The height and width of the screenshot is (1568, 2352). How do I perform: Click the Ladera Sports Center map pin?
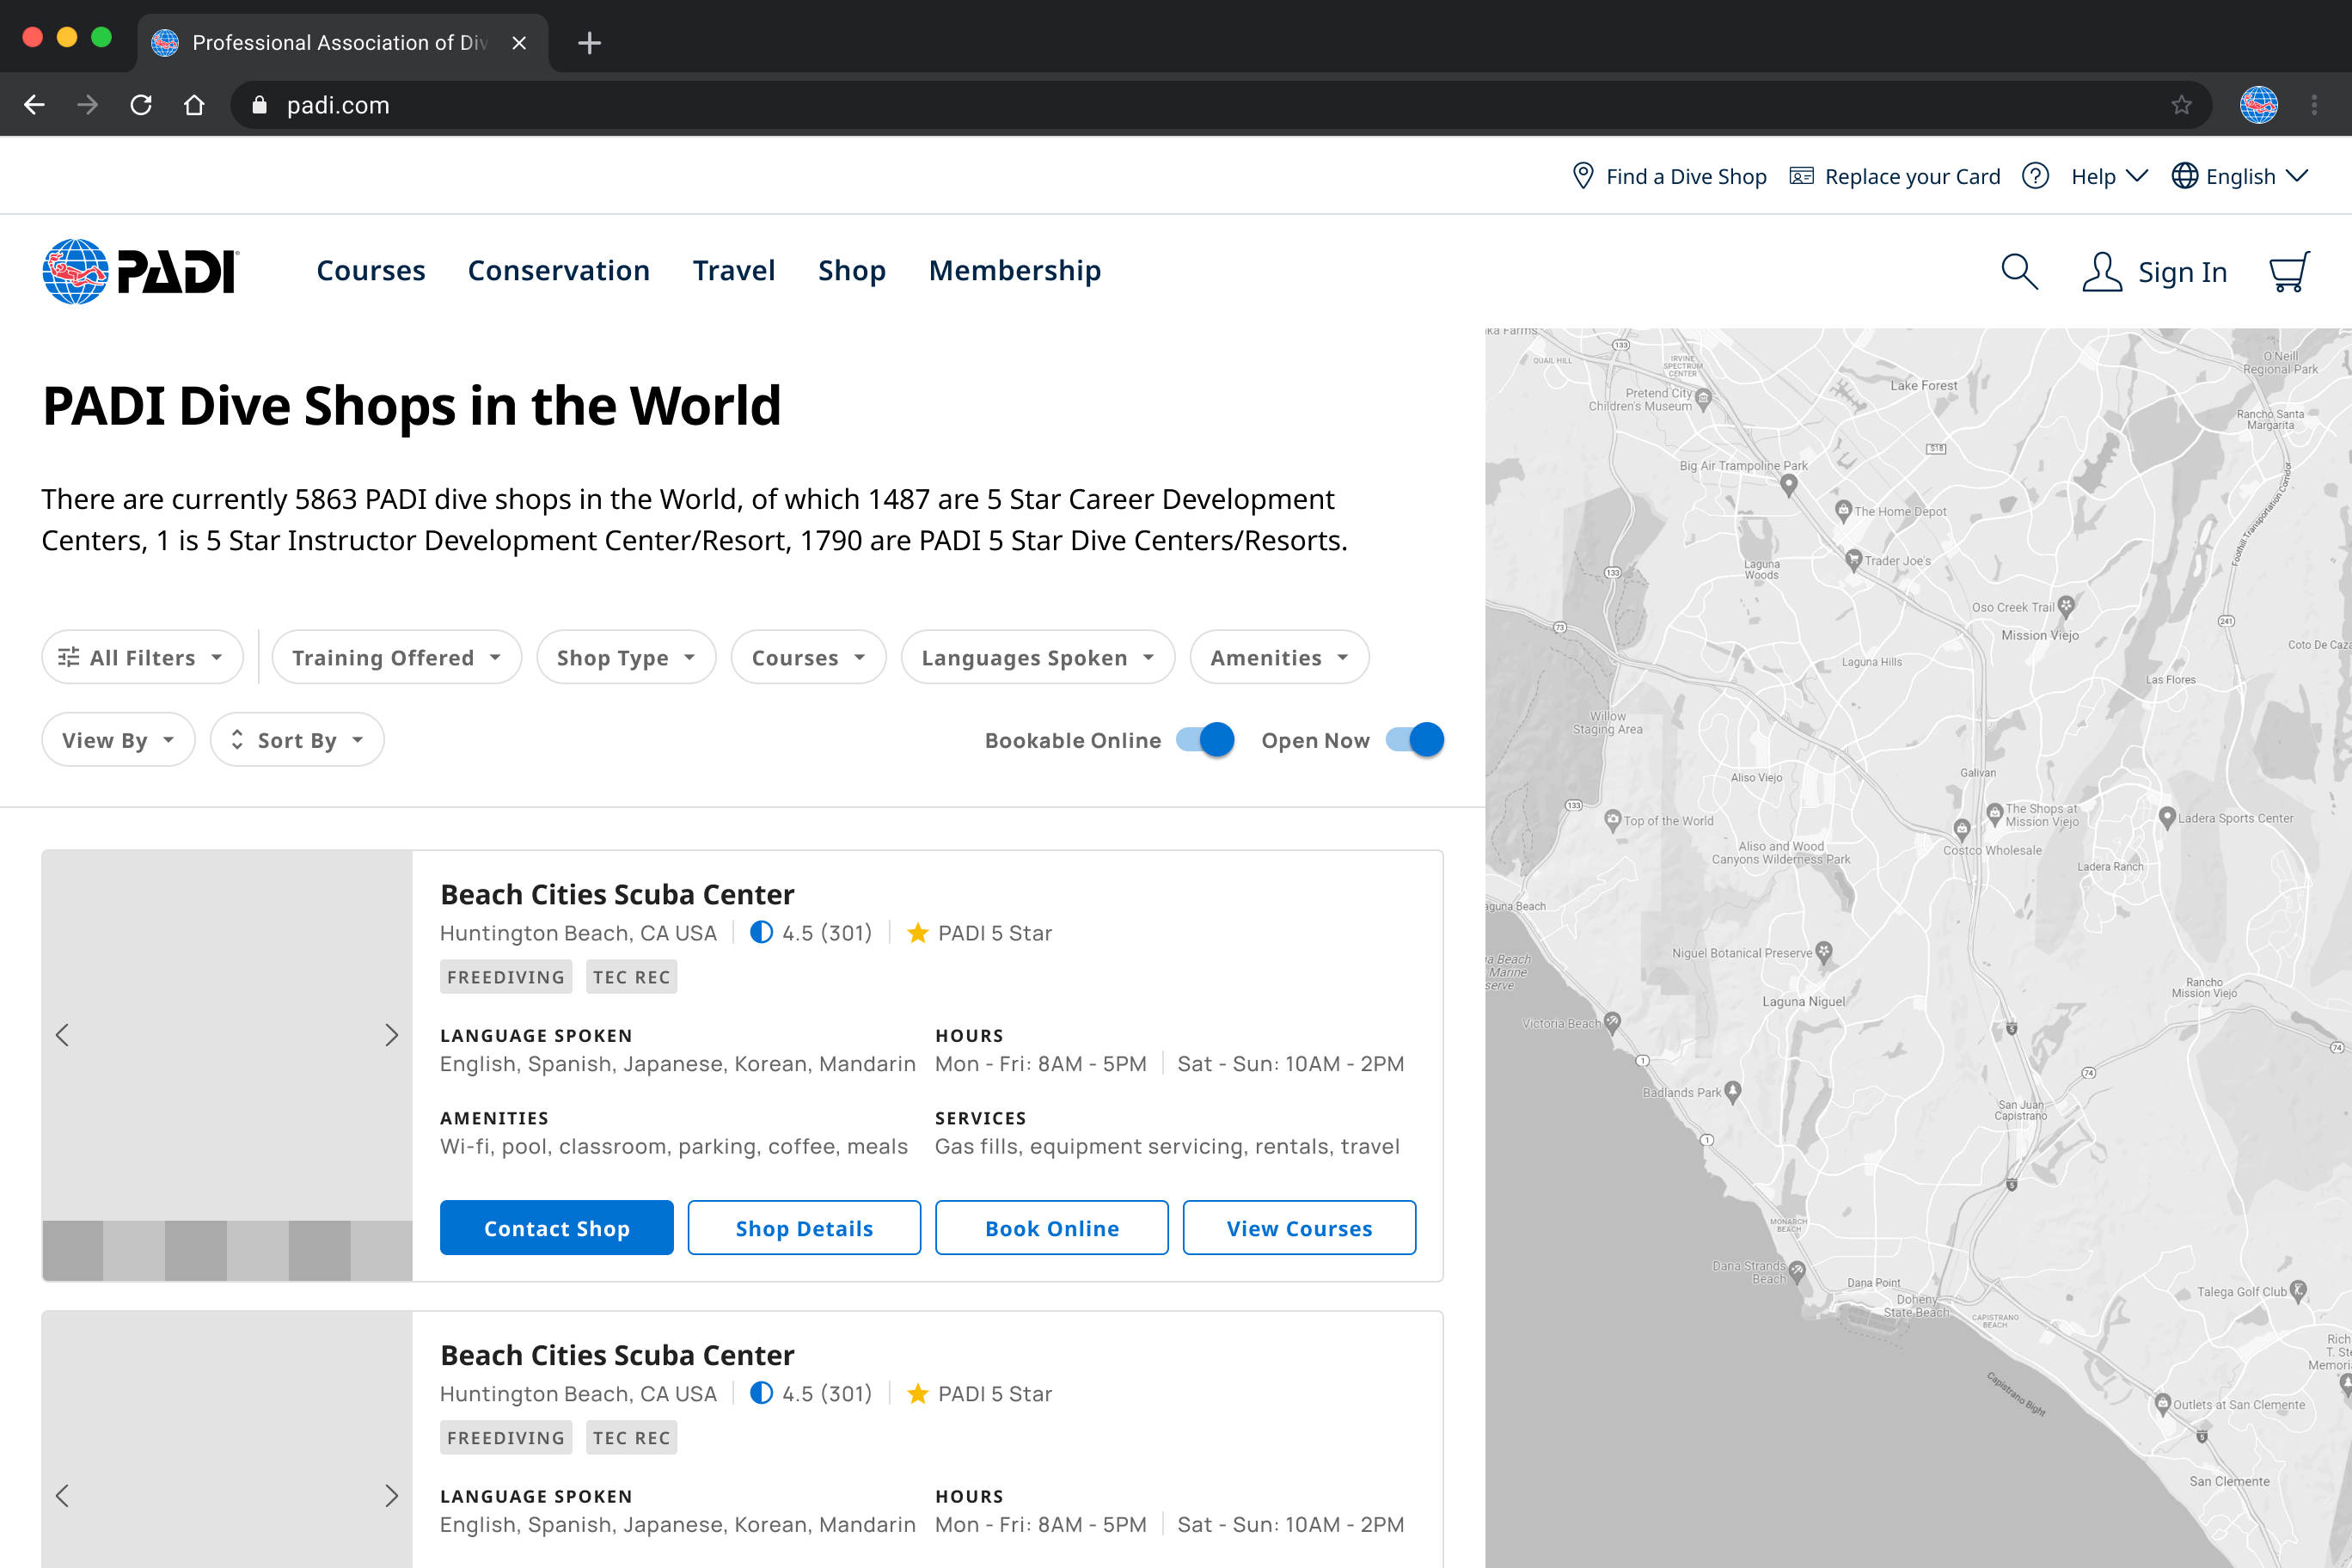tap(2166, 817)
